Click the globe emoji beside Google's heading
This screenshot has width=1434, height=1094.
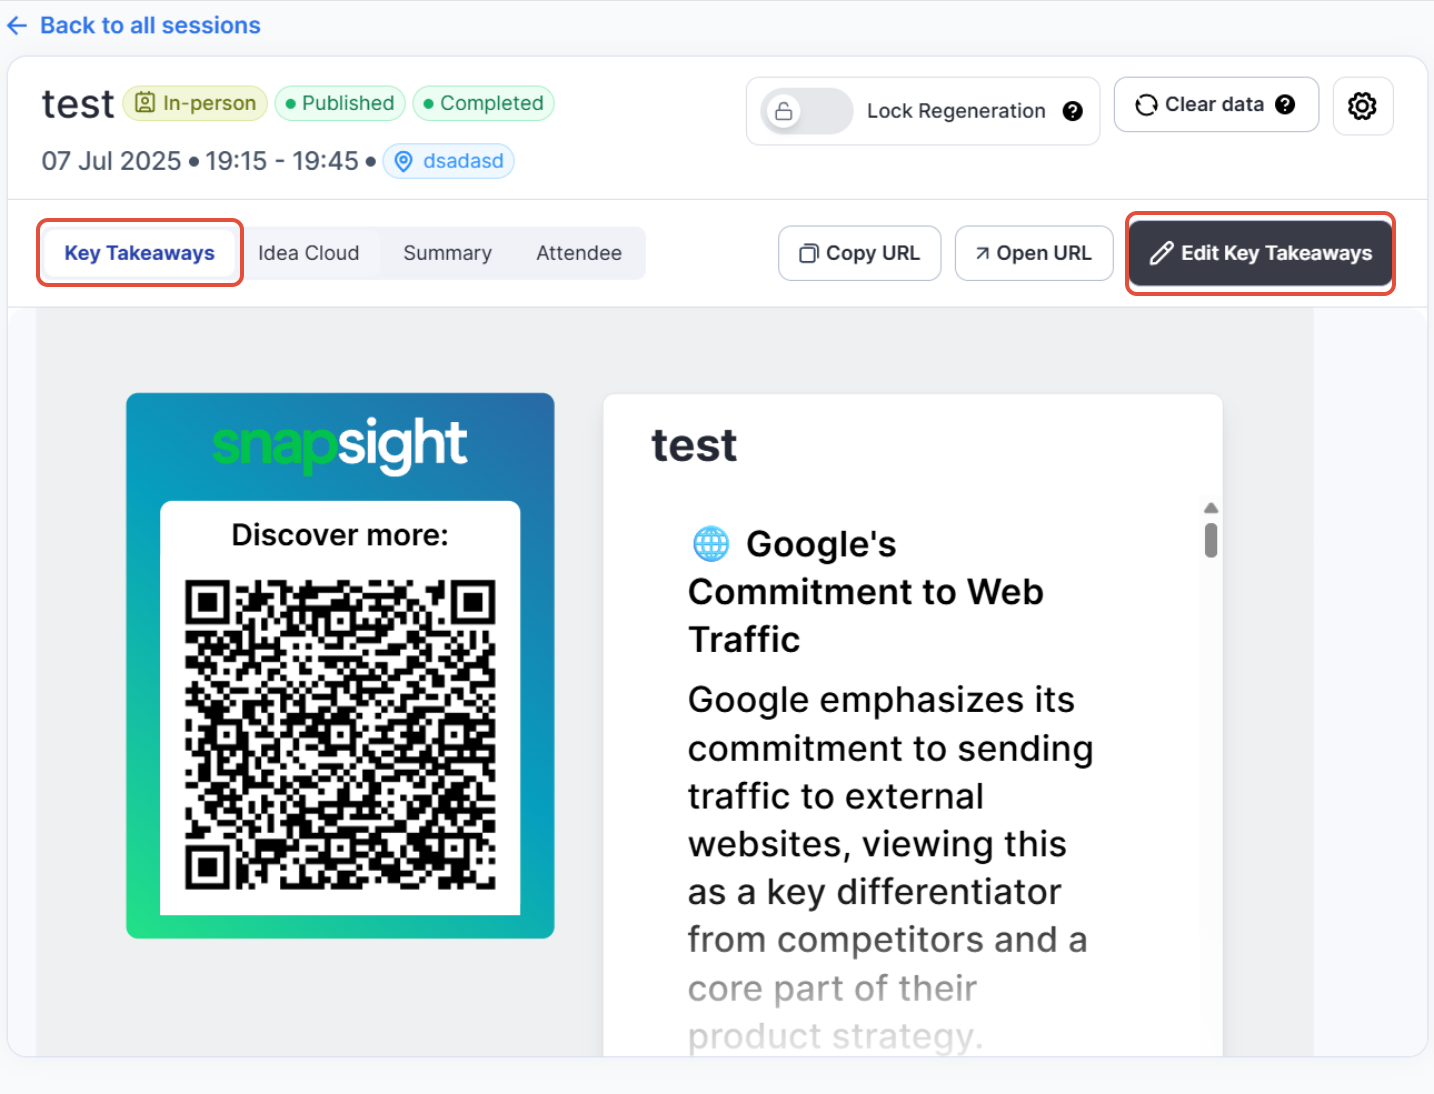711,544
